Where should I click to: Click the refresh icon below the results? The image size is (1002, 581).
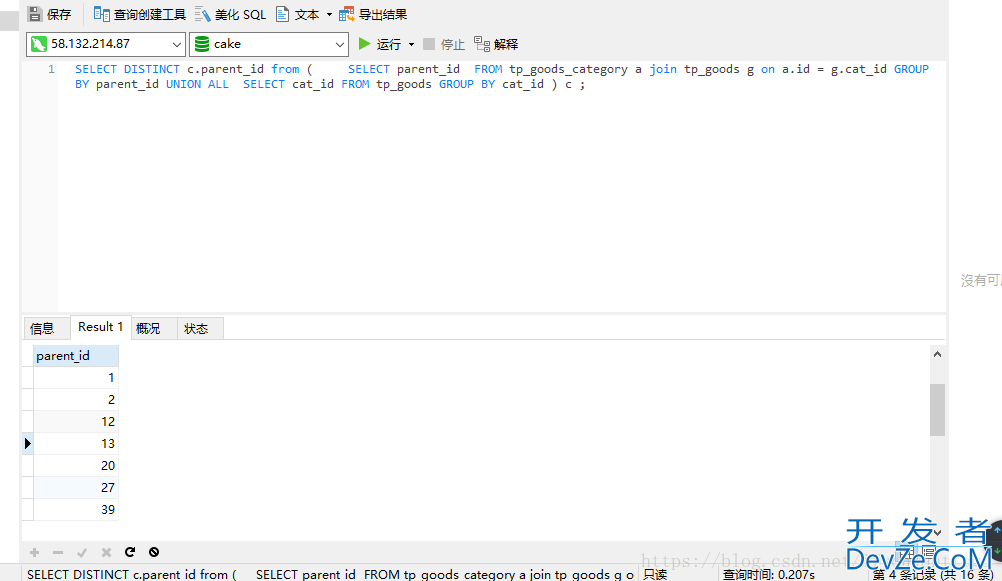tap(130, 552)
